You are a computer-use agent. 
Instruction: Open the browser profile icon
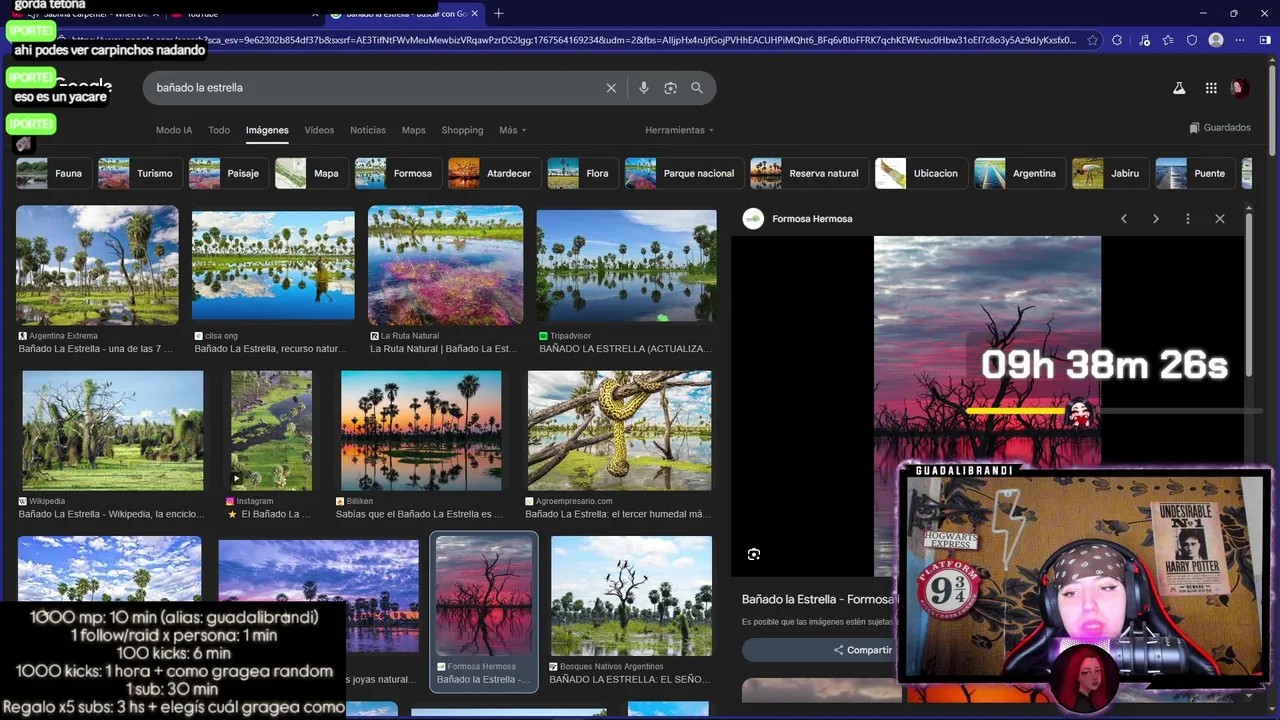pyautogui.click(x=1216, y=40)
